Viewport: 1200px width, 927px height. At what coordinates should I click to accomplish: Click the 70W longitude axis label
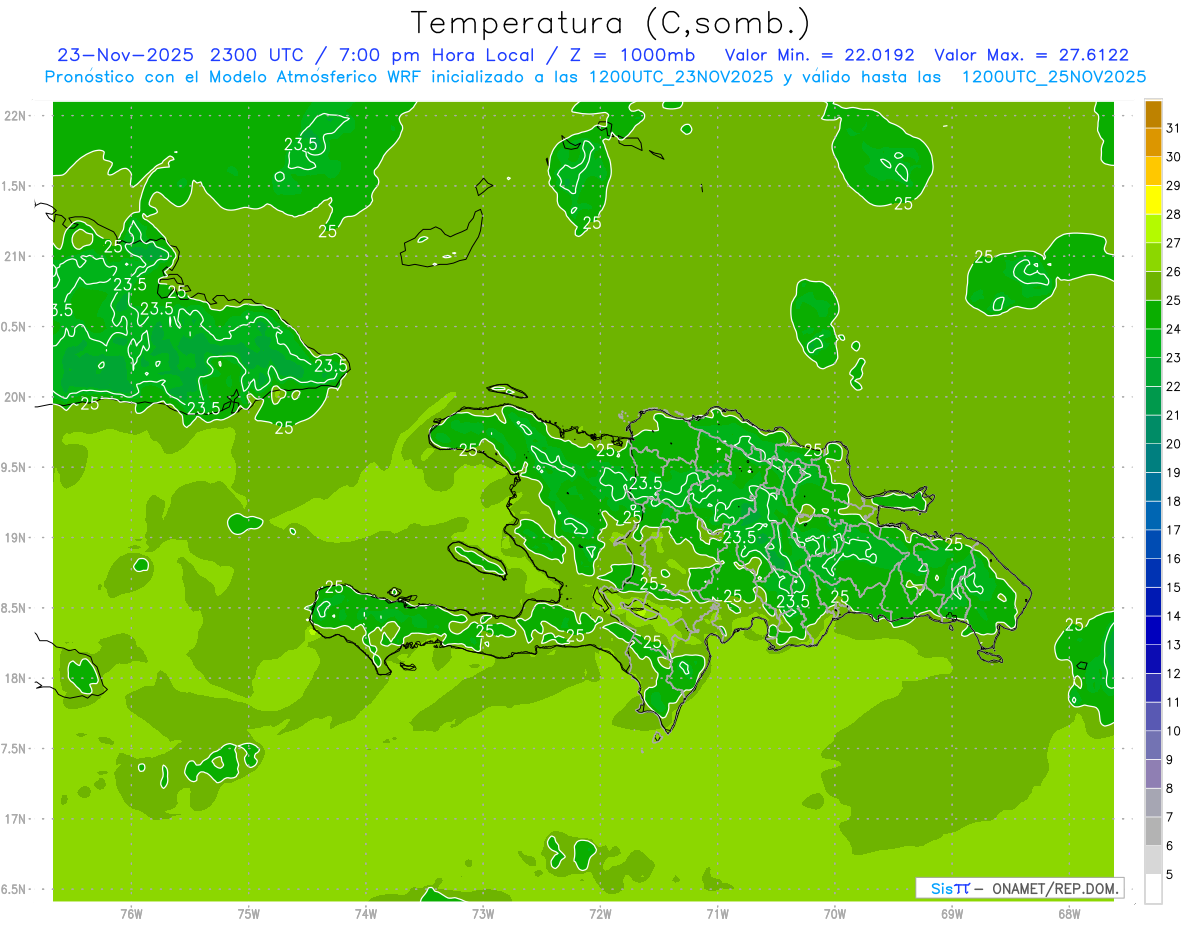[x=835, y=913]
